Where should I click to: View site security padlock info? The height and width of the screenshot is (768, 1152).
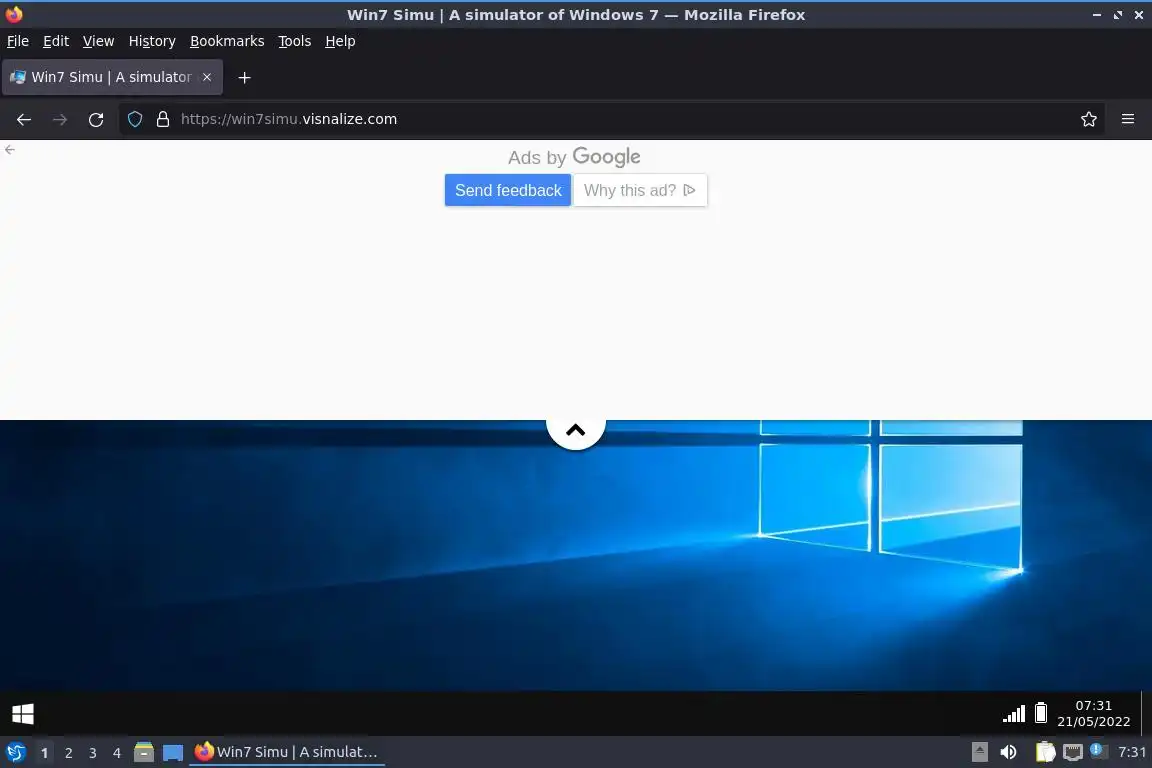(x=163, y=119)
